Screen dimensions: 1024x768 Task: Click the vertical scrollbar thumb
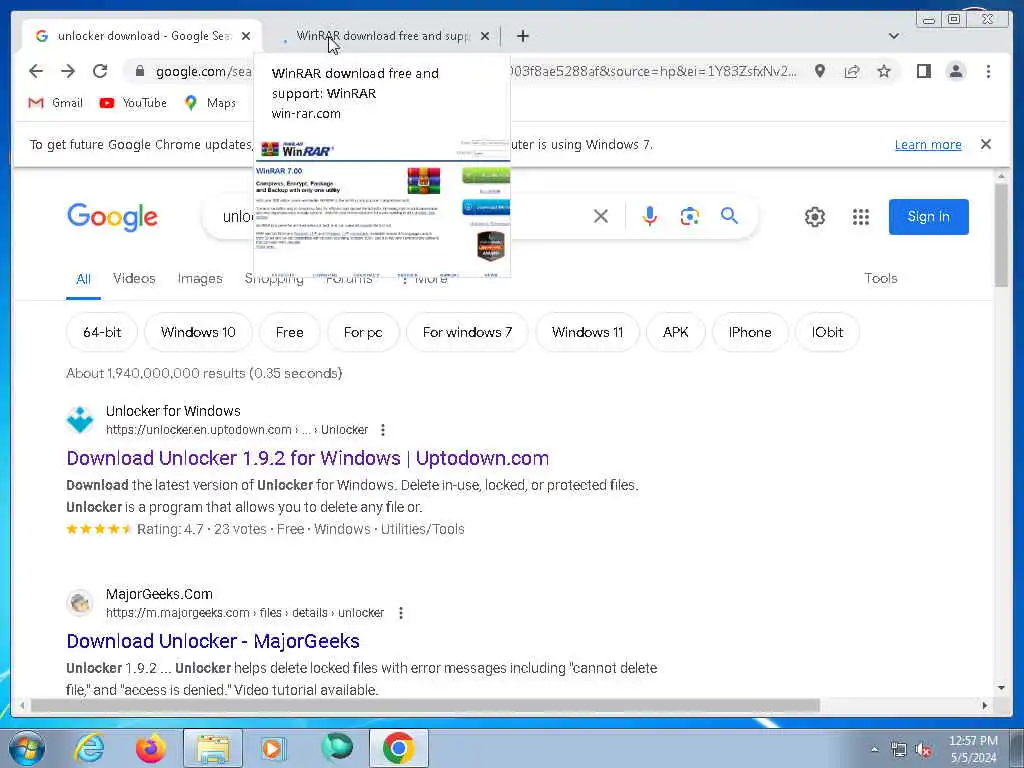click(x=1002, y=234)
